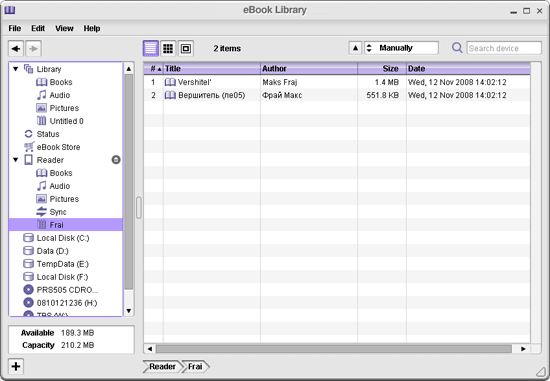Sort by the Title column header
The image size is (550, 381).
(212, 69)
